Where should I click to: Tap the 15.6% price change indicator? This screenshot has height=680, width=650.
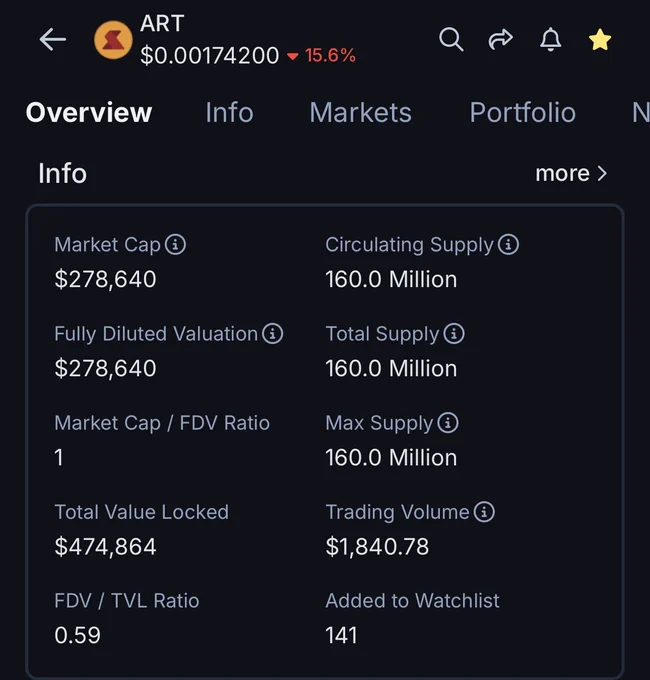click(321, 56)
